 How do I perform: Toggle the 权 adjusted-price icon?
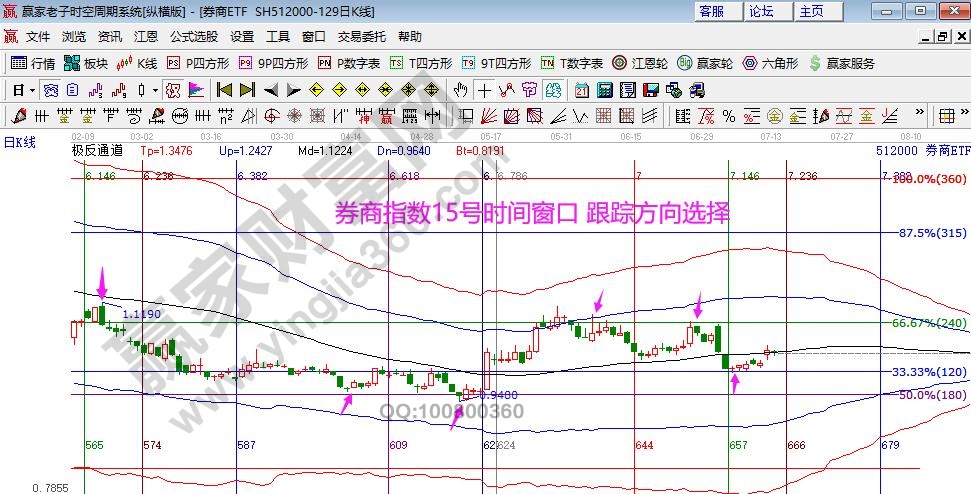coord(172,91)
